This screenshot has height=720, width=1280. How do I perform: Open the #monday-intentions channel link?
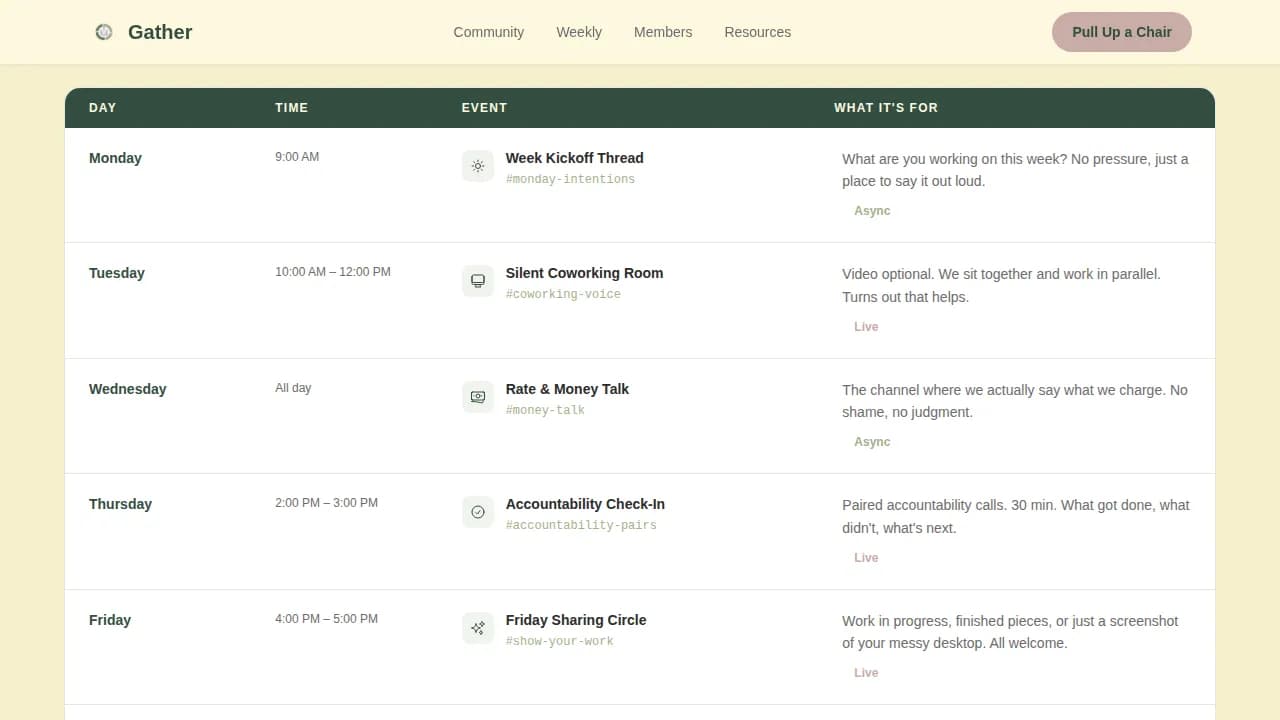point(570,179)
